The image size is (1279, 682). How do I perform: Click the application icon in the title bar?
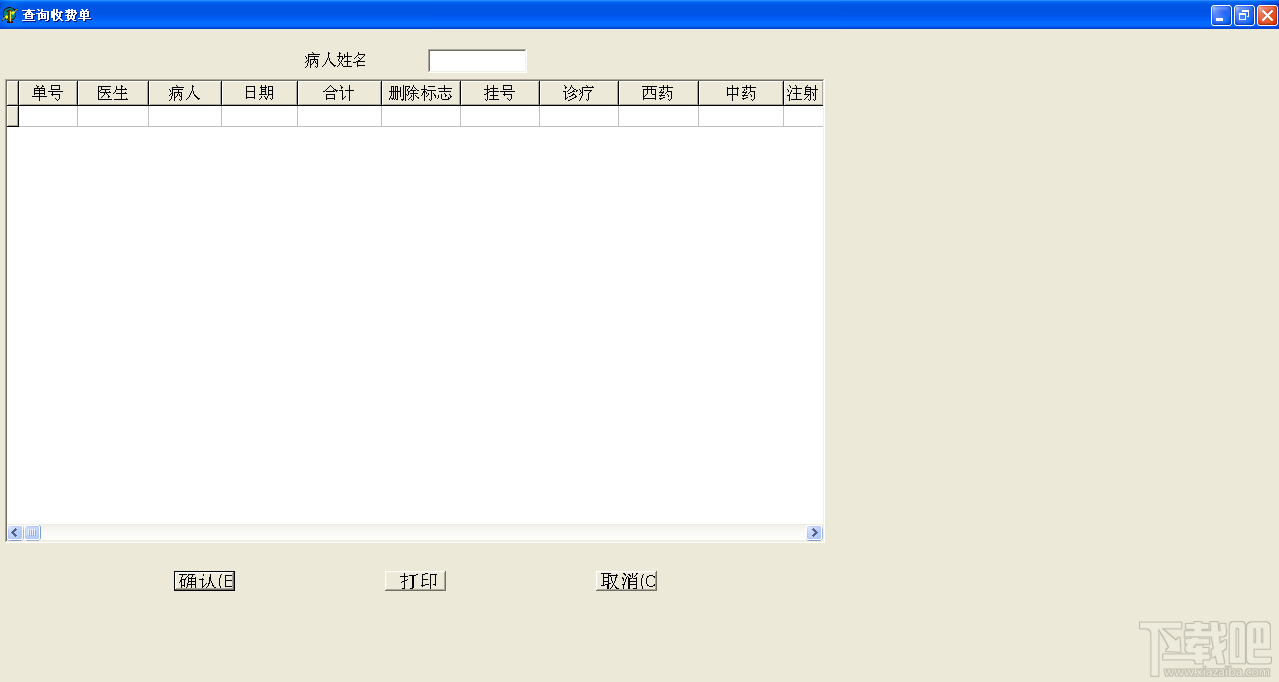point(11,15)
